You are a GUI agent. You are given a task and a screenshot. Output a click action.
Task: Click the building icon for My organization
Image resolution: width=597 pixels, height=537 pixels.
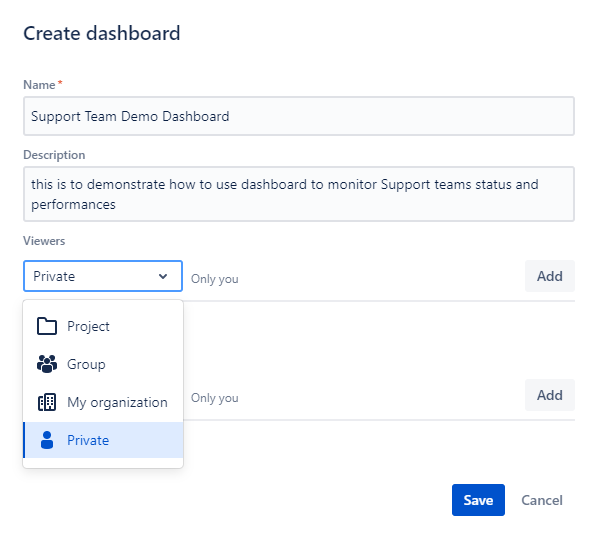tap(47, 402)
